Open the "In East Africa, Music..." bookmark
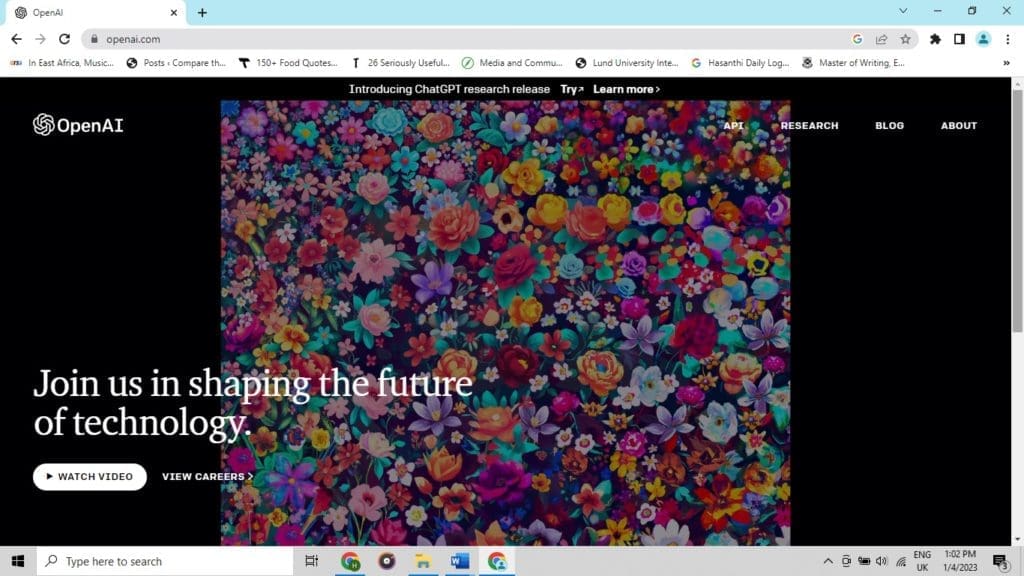This screenshot has width=1024, height=576. [62, 63]
